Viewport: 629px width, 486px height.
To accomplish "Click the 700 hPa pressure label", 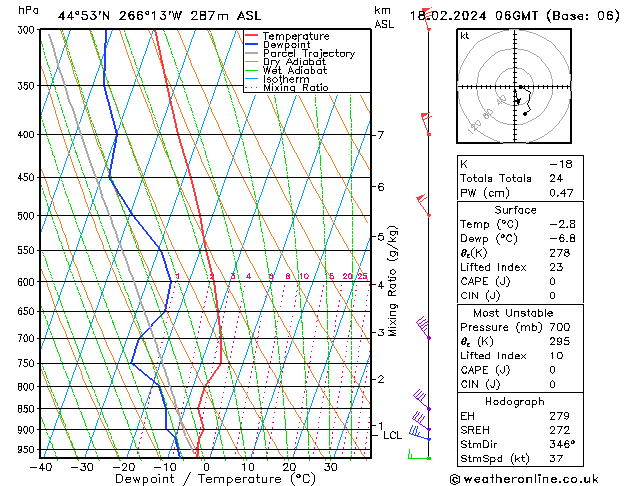I will (x=28, y=338).
